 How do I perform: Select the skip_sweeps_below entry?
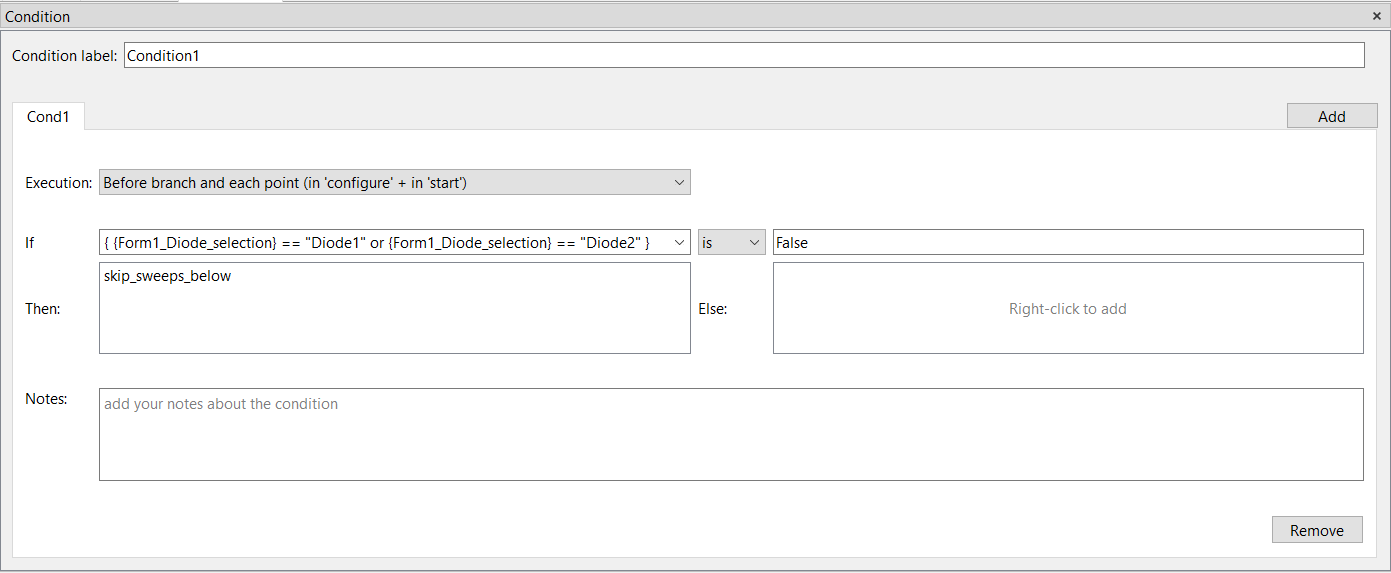tap(167, 276)
